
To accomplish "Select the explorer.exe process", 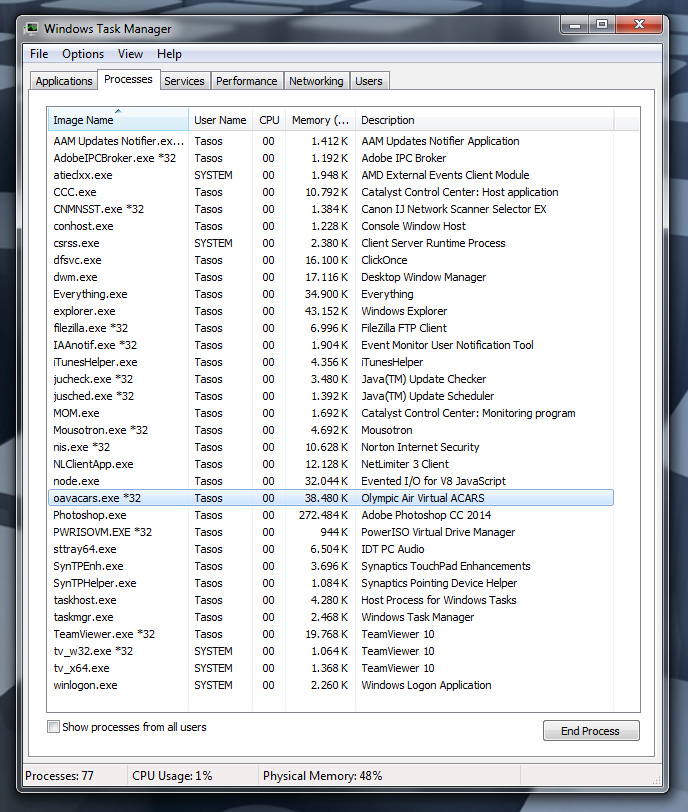I will click(x=331, y=311).
